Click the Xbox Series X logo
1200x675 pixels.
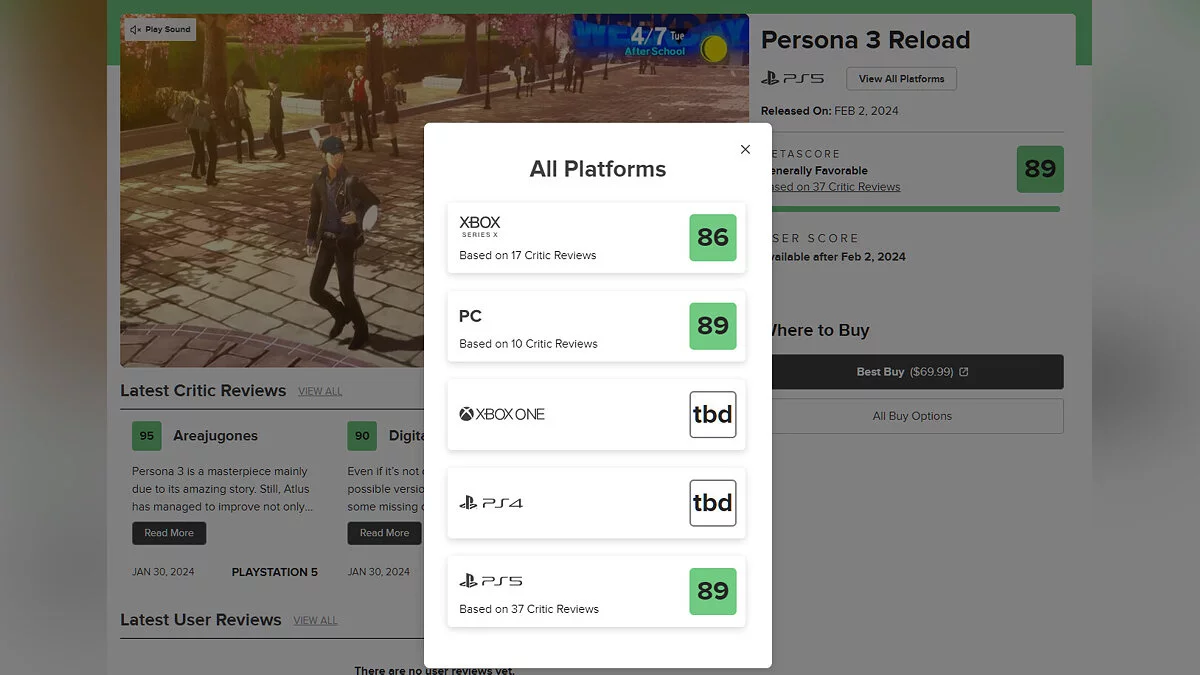tap(480, 227)
